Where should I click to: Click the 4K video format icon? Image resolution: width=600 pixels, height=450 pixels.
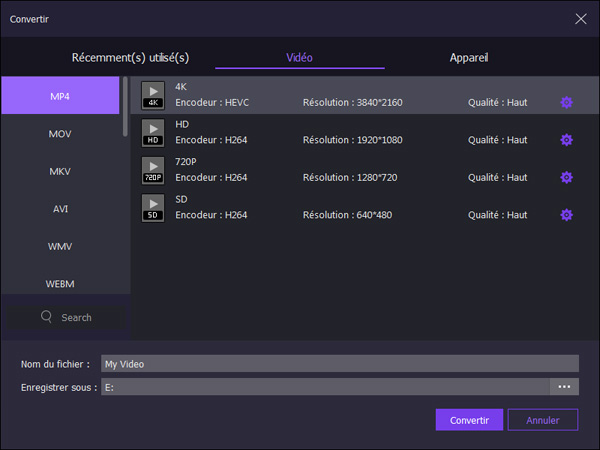click(x=153, y=95)
